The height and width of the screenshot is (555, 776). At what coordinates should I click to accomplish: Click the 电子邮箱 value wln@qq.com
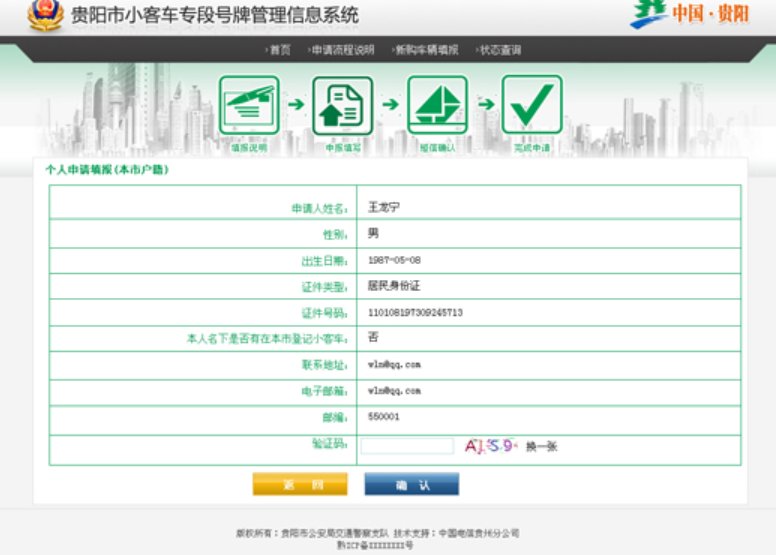coord(394,391)
